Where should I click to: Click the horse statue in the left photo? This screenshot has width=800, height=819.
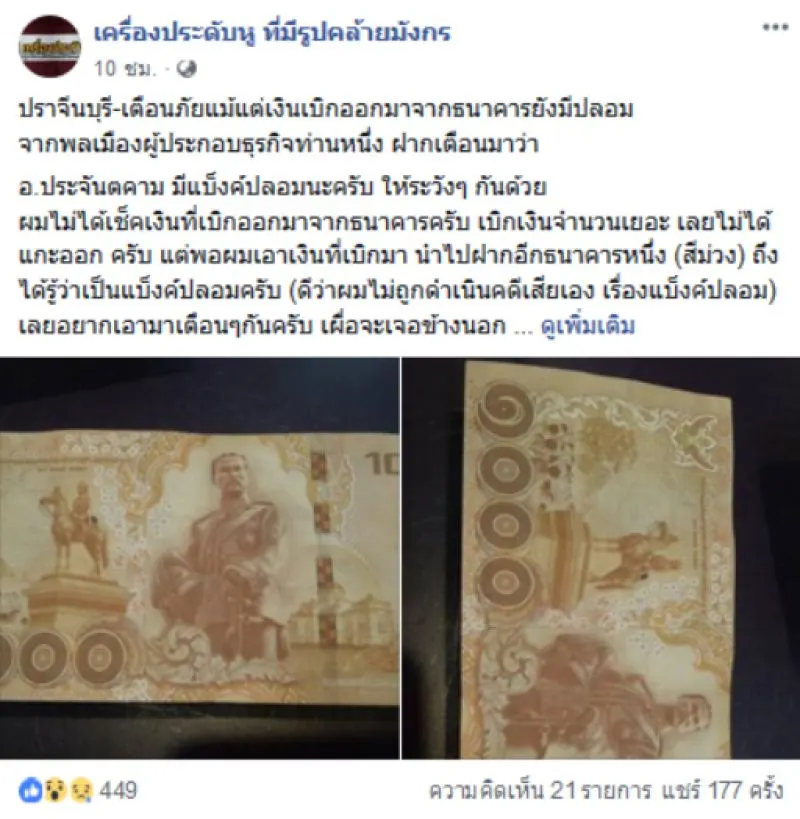point(76,522)
